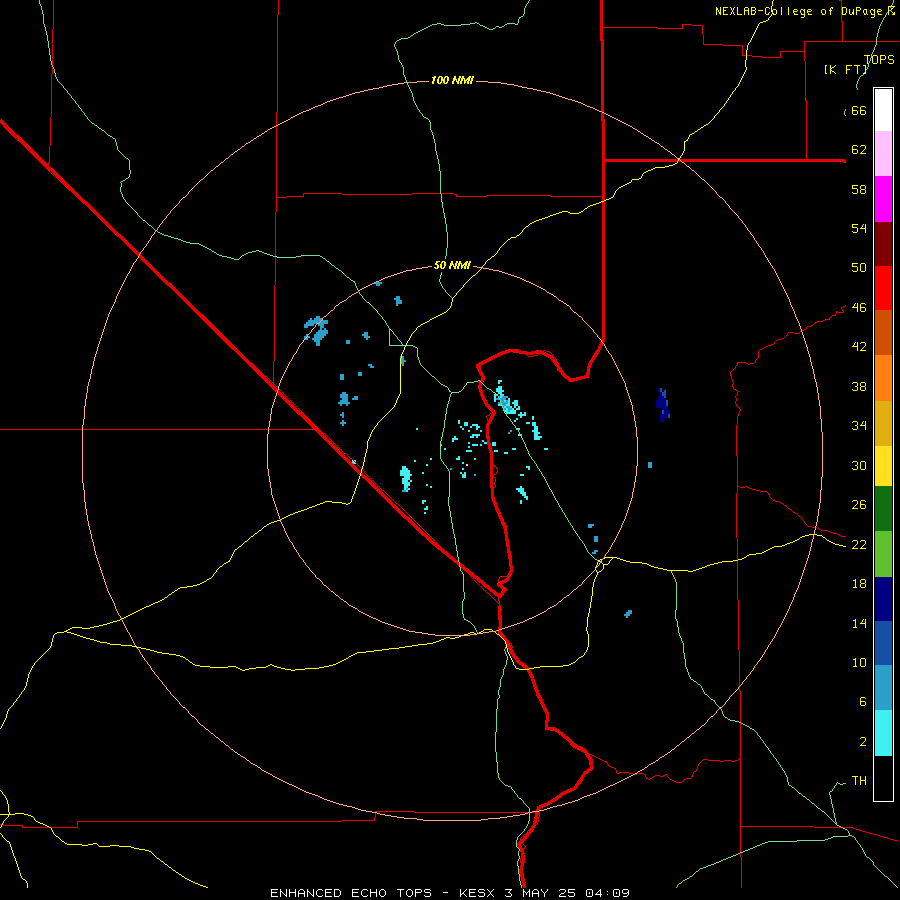This screenshot has width=900, height=900.
Task: Click the '34' scale value
Action: pos(859,426)
